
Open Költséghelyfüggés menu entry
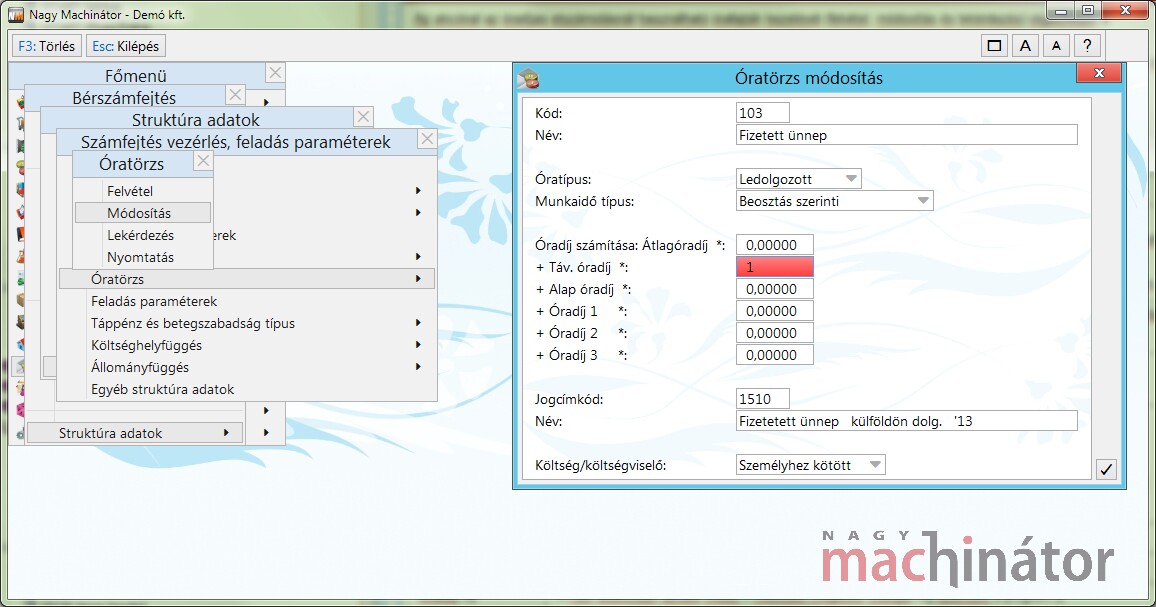coord(247,345)
